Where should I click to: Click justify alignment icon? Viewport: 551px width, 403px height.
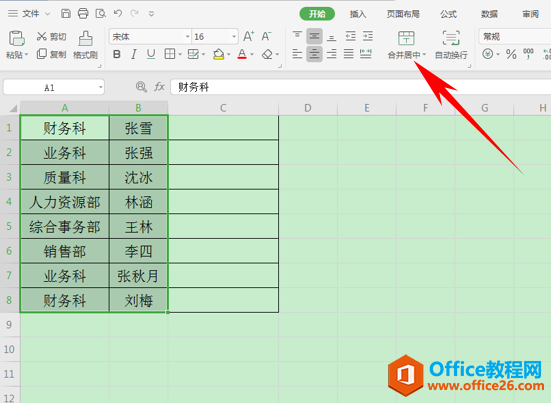(x=349, y=54)
